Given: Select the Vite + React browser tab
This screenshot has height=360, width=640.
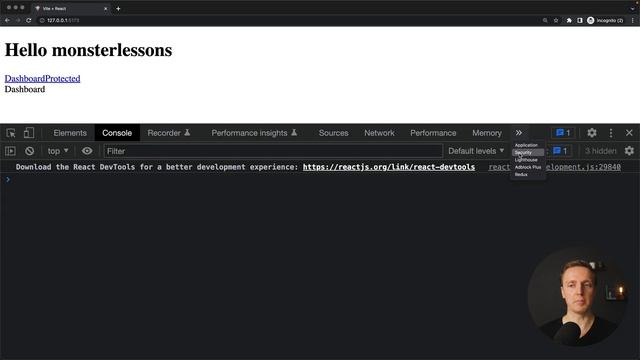Looking at the screenshot, I should point(71,9).
